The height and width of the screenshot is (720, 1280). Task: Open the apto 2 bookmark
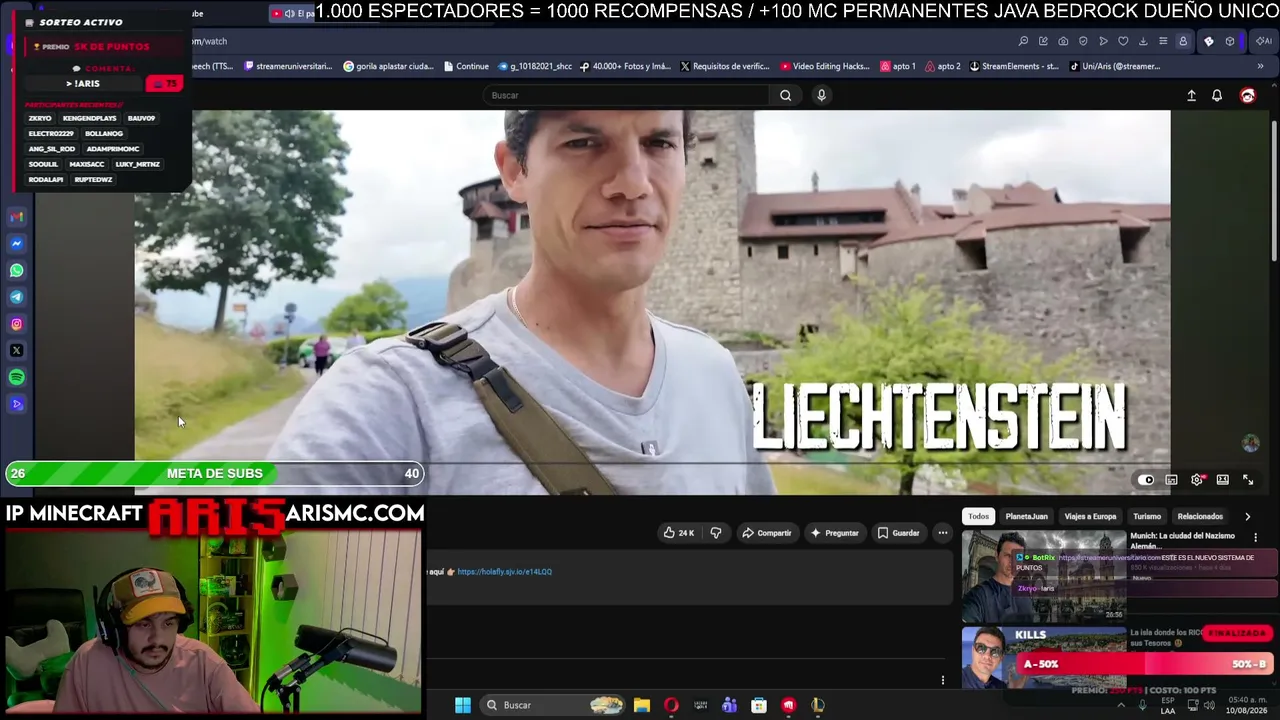point(942,66)
